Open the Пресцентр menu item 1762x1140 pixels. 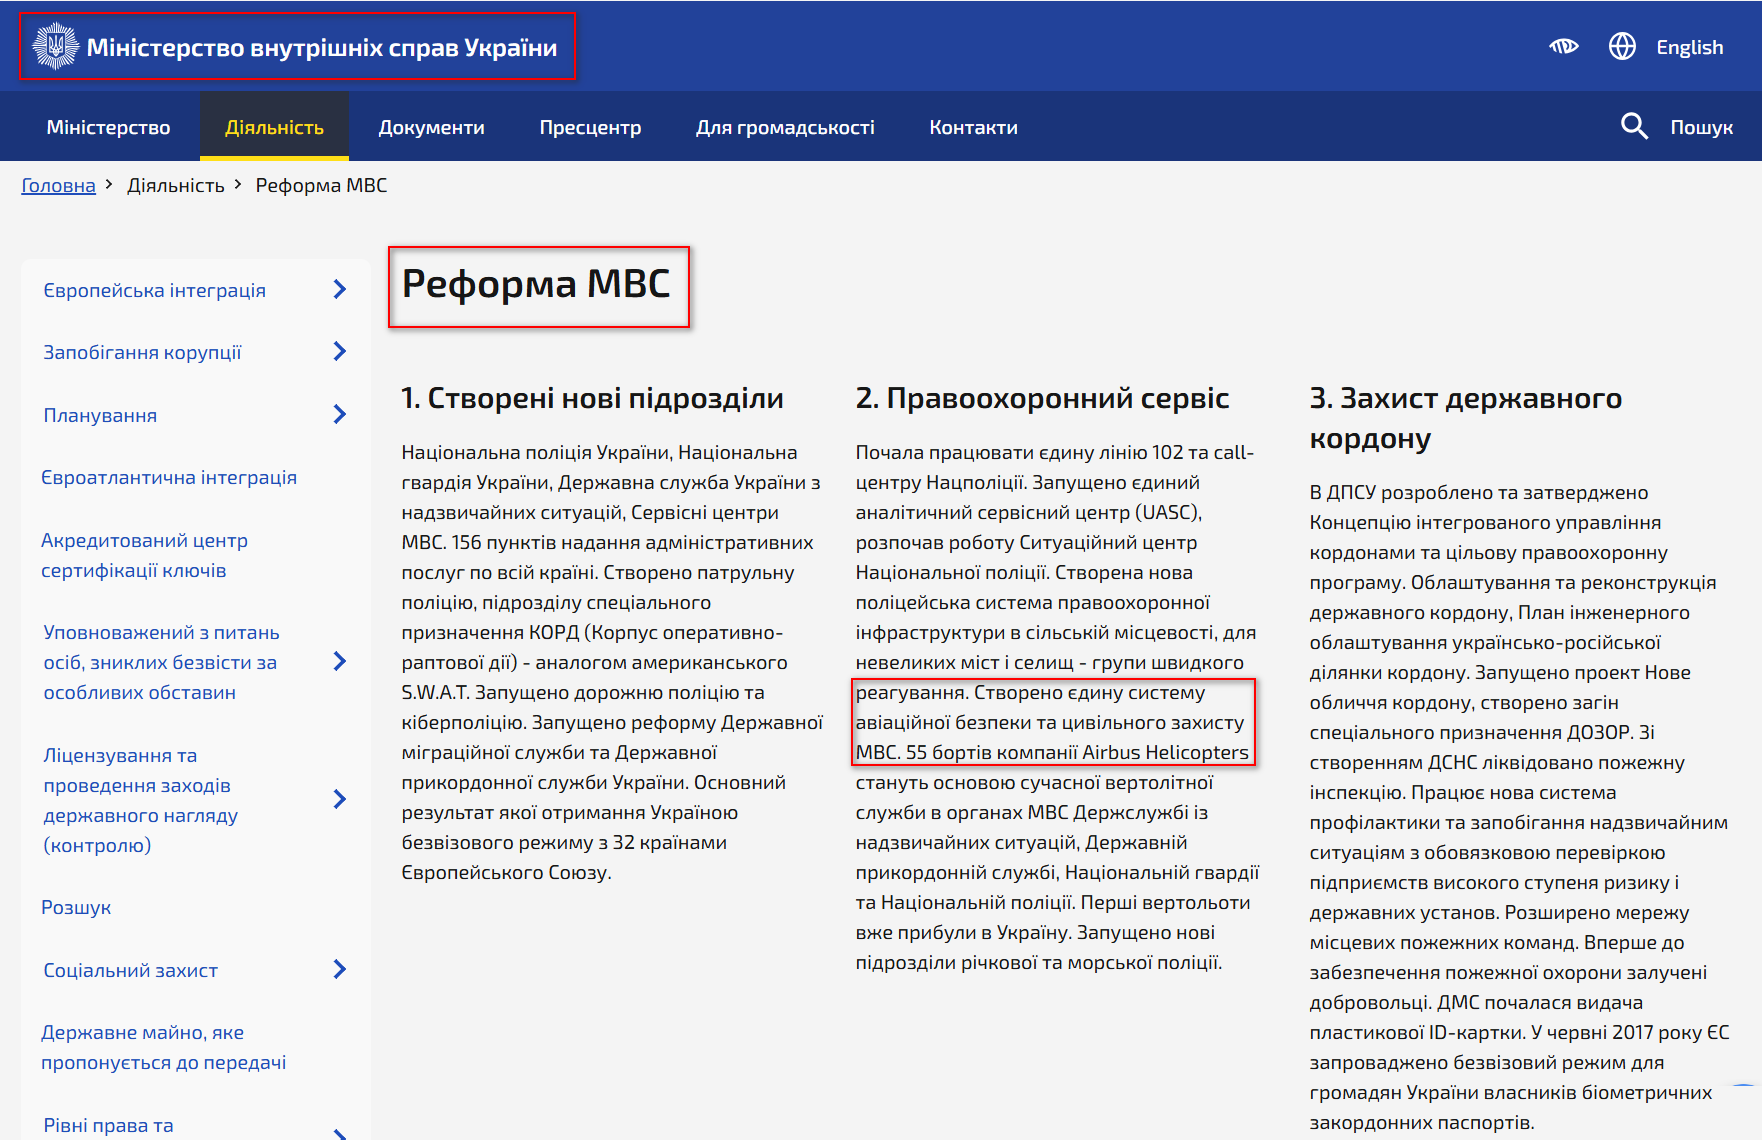tap(590, 126)
